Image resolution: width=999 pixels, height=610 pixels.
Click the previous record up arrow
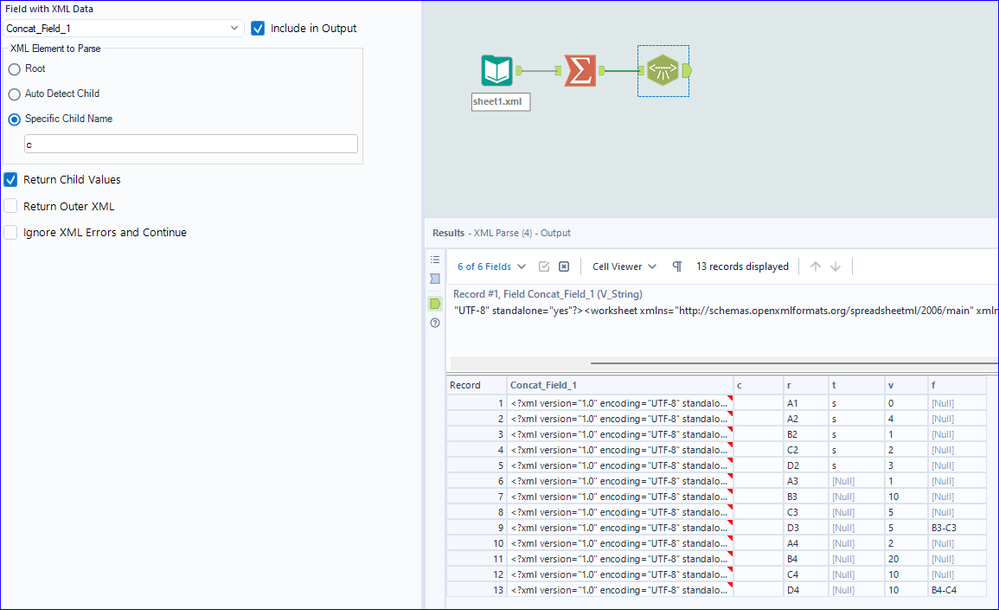pos(815,266)
